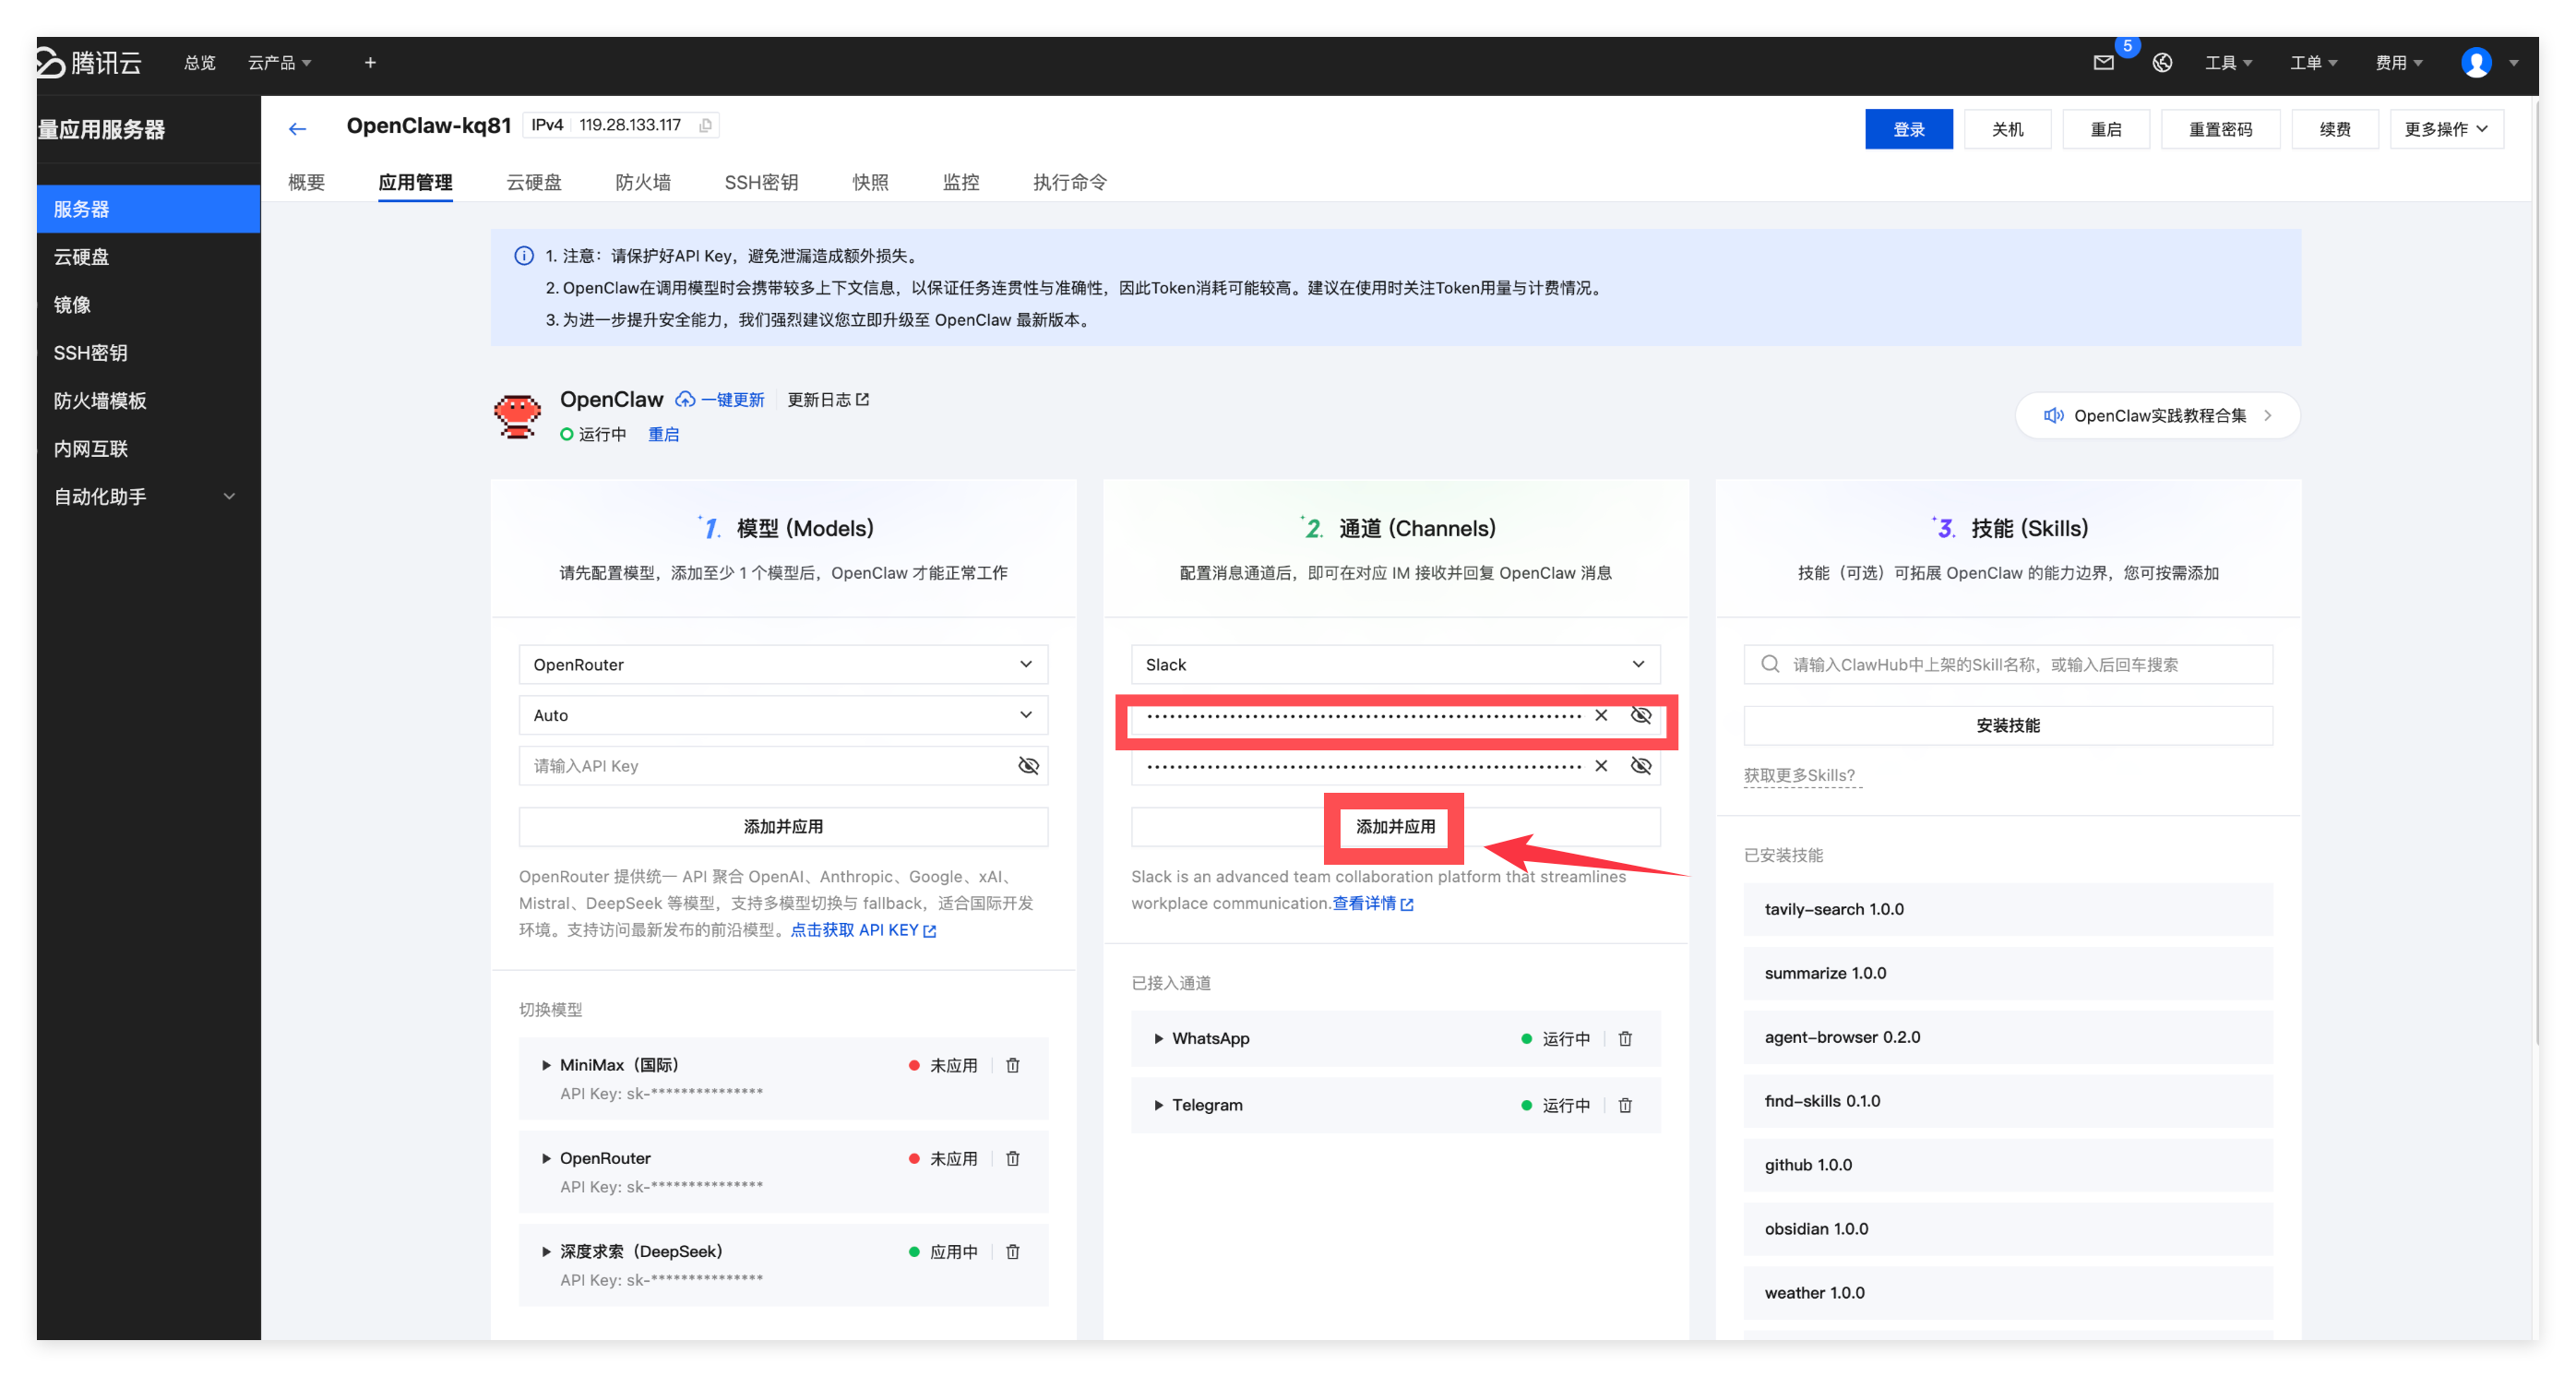The width and height of the screenshot is (2576, 1377).
Task: Open the OpenRouter provider dropdown
Action: click(x=783, y=665)
